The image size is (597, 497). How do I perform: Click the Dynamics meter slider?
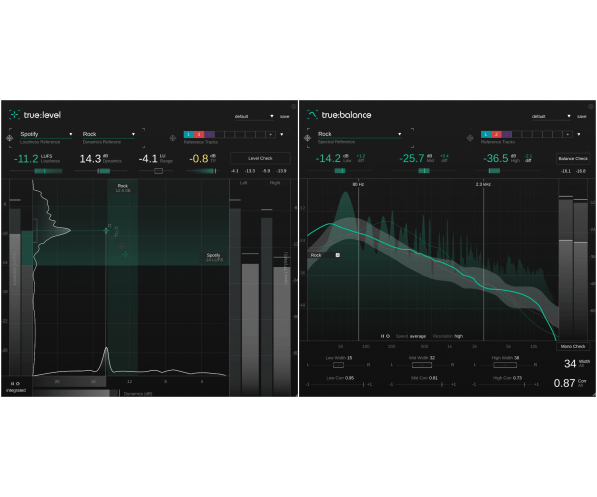coord(101,171)
